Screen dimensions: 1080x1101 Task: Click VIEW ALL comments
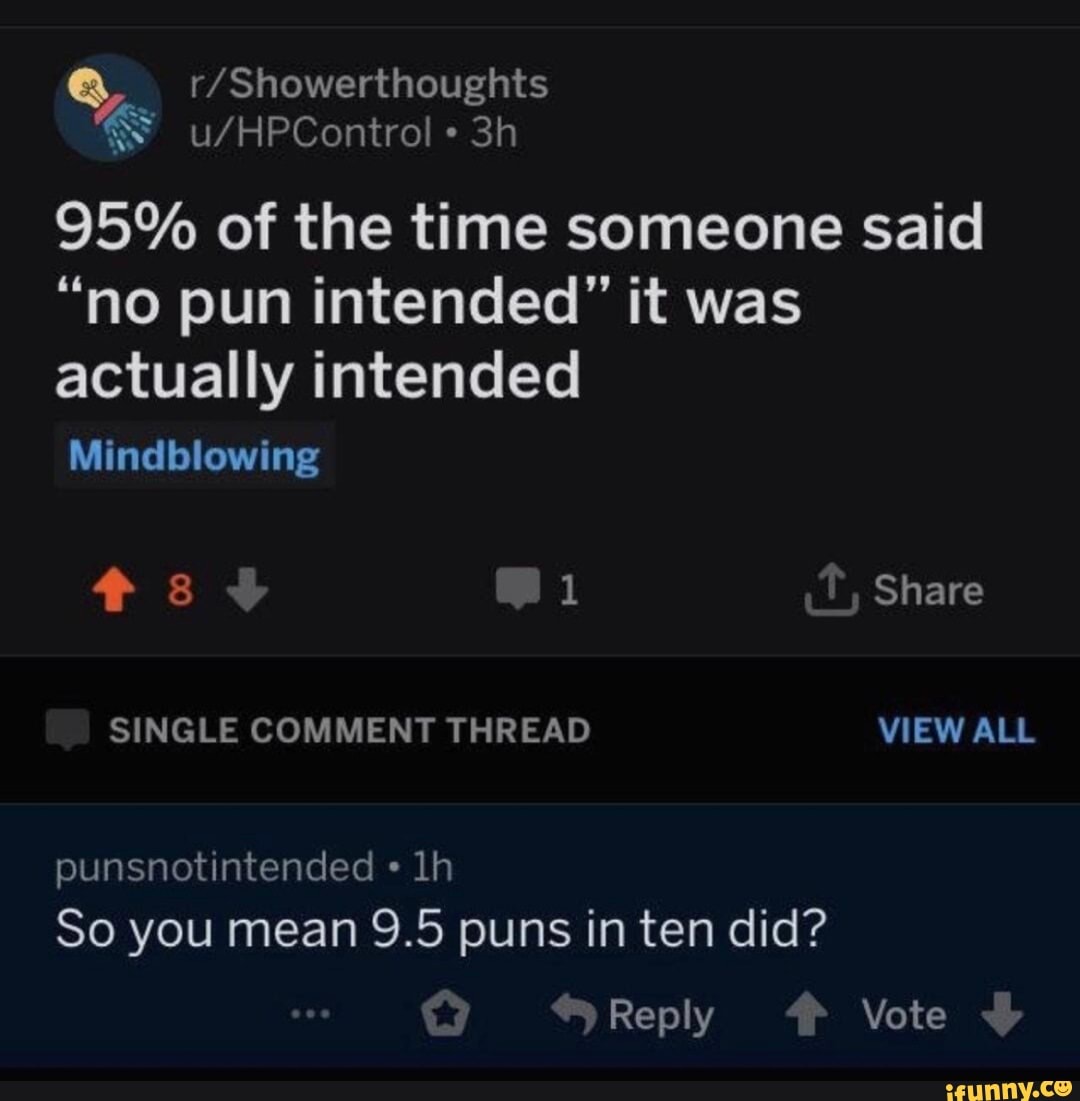pos(955,731)
